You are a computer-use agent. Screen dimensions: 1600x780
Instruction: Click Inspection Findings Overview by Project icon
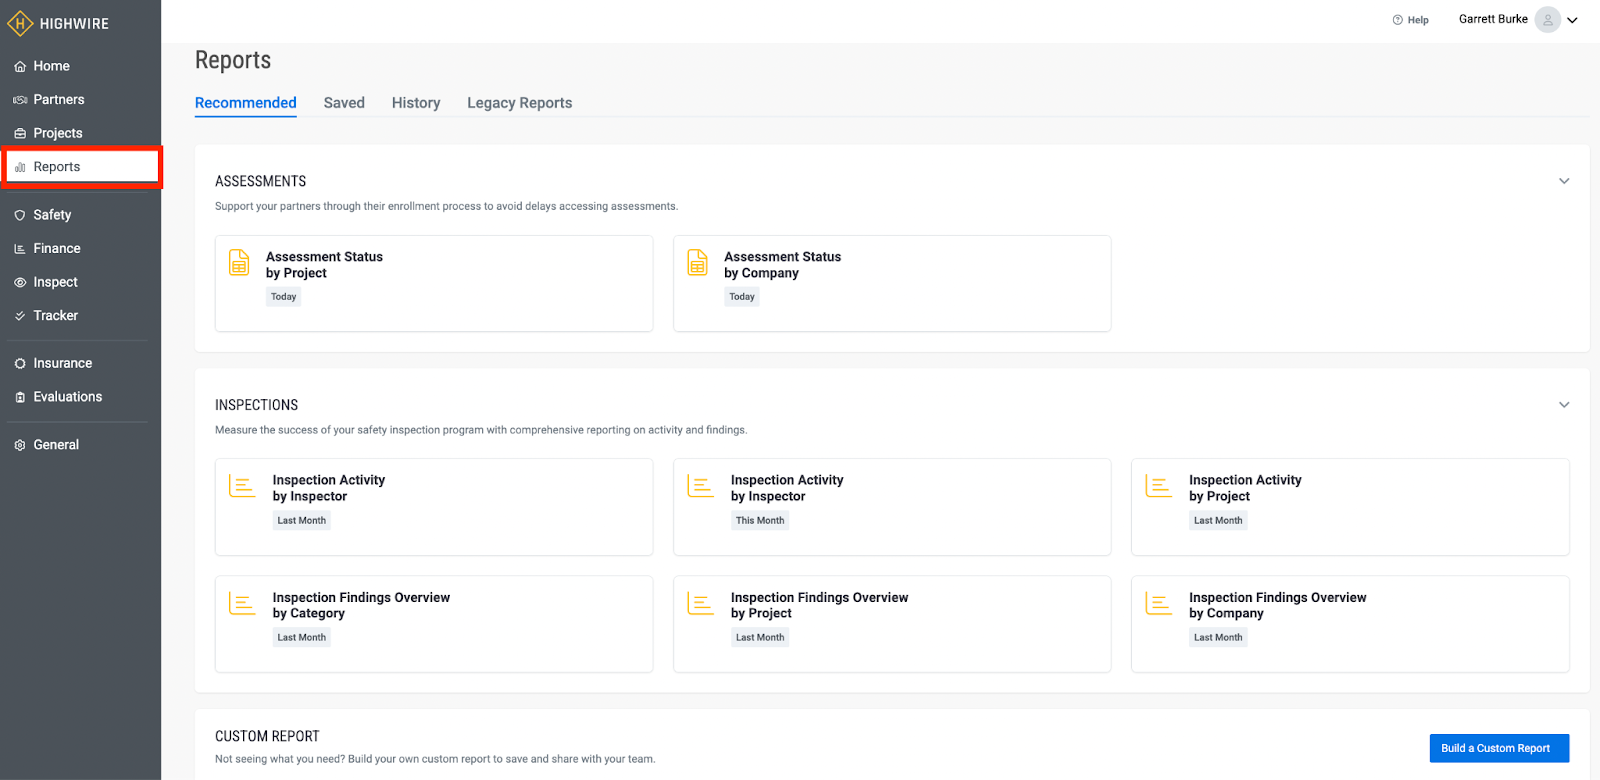(x=700, y=603)
